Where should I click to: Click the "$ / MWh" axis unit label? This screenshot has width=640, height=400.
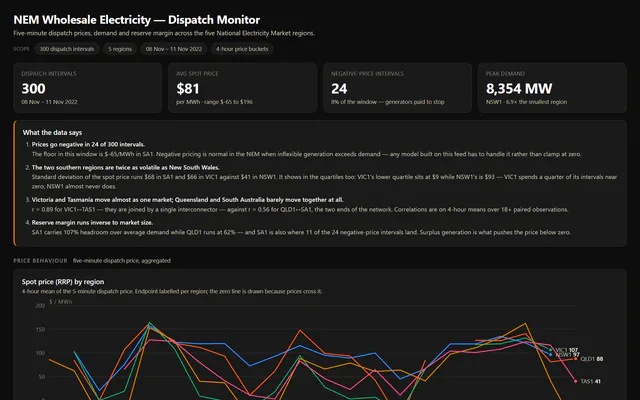(60, 302)
